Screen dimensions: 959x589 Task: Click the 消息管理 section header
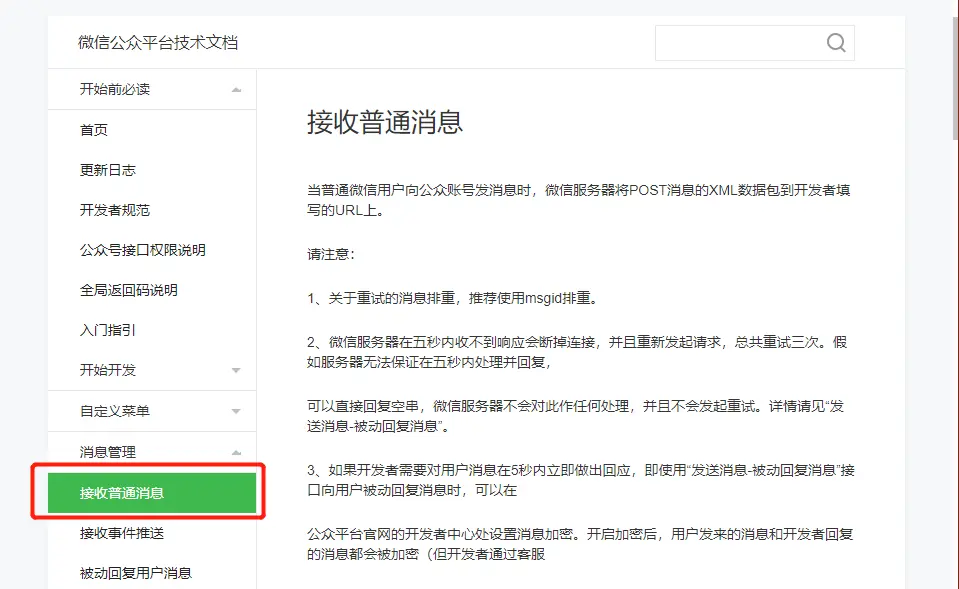pos(152,452)
